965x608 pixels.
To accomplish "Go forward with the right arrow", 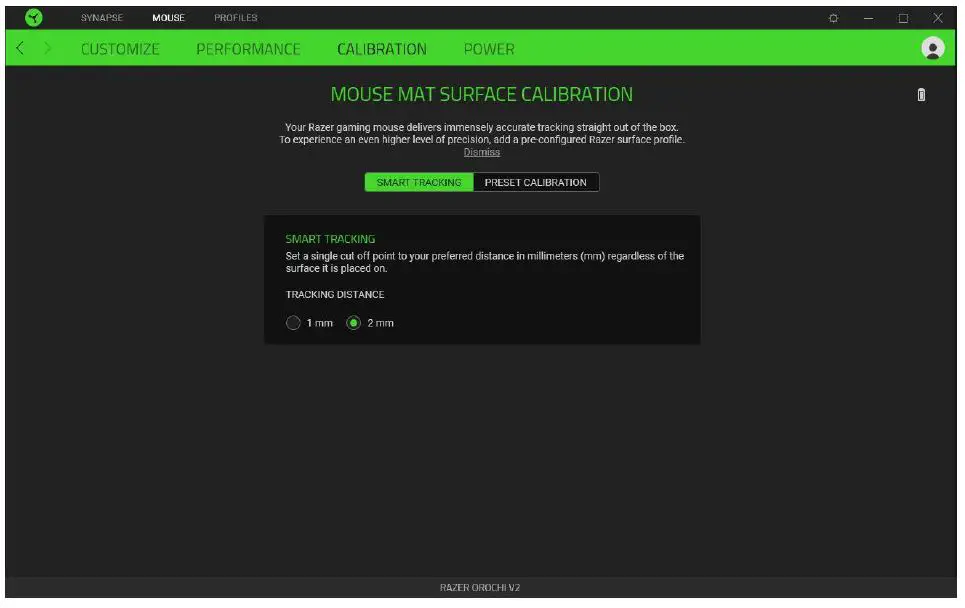I will [47, 48].
